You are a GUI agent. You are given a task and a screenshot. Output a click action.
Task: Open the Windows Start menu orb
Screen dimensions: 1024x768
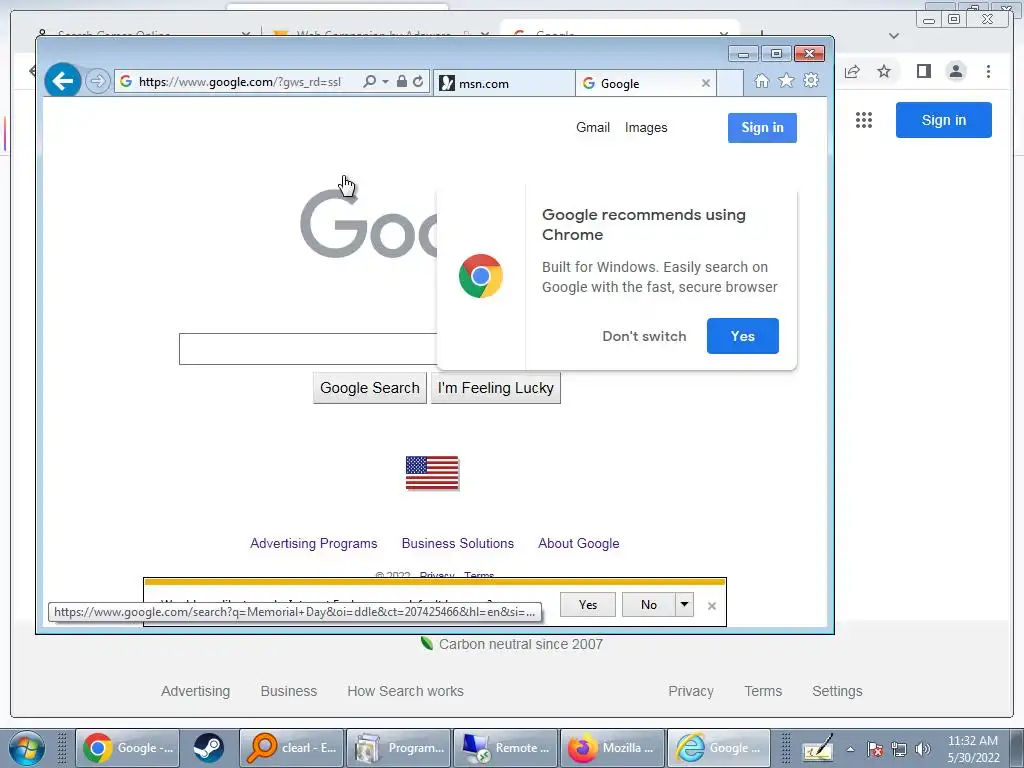(x=26, y=748)
